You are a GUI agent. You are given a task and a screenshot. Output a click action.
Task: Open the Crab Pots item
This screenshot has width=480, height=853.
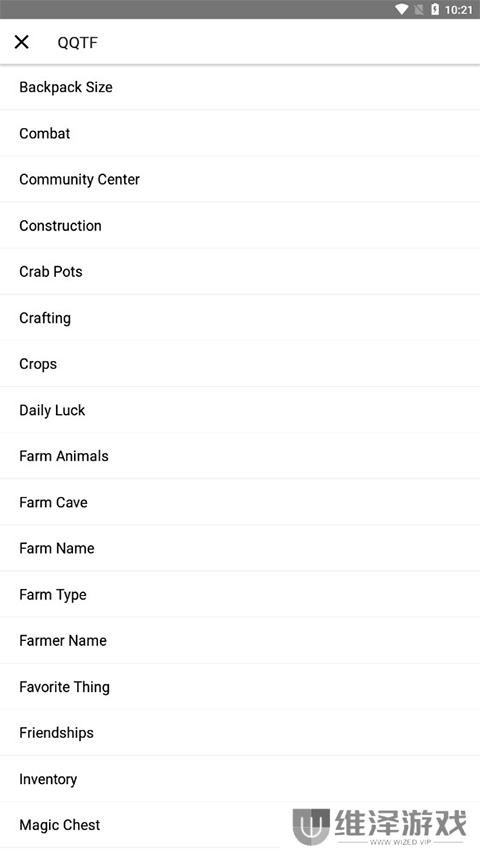coord(240,271)
